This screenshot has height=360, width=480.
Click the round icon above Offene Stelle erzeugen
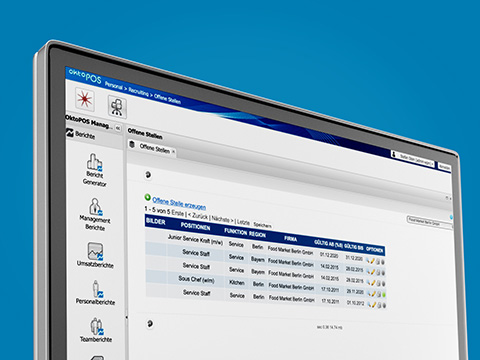click(148, 175)
